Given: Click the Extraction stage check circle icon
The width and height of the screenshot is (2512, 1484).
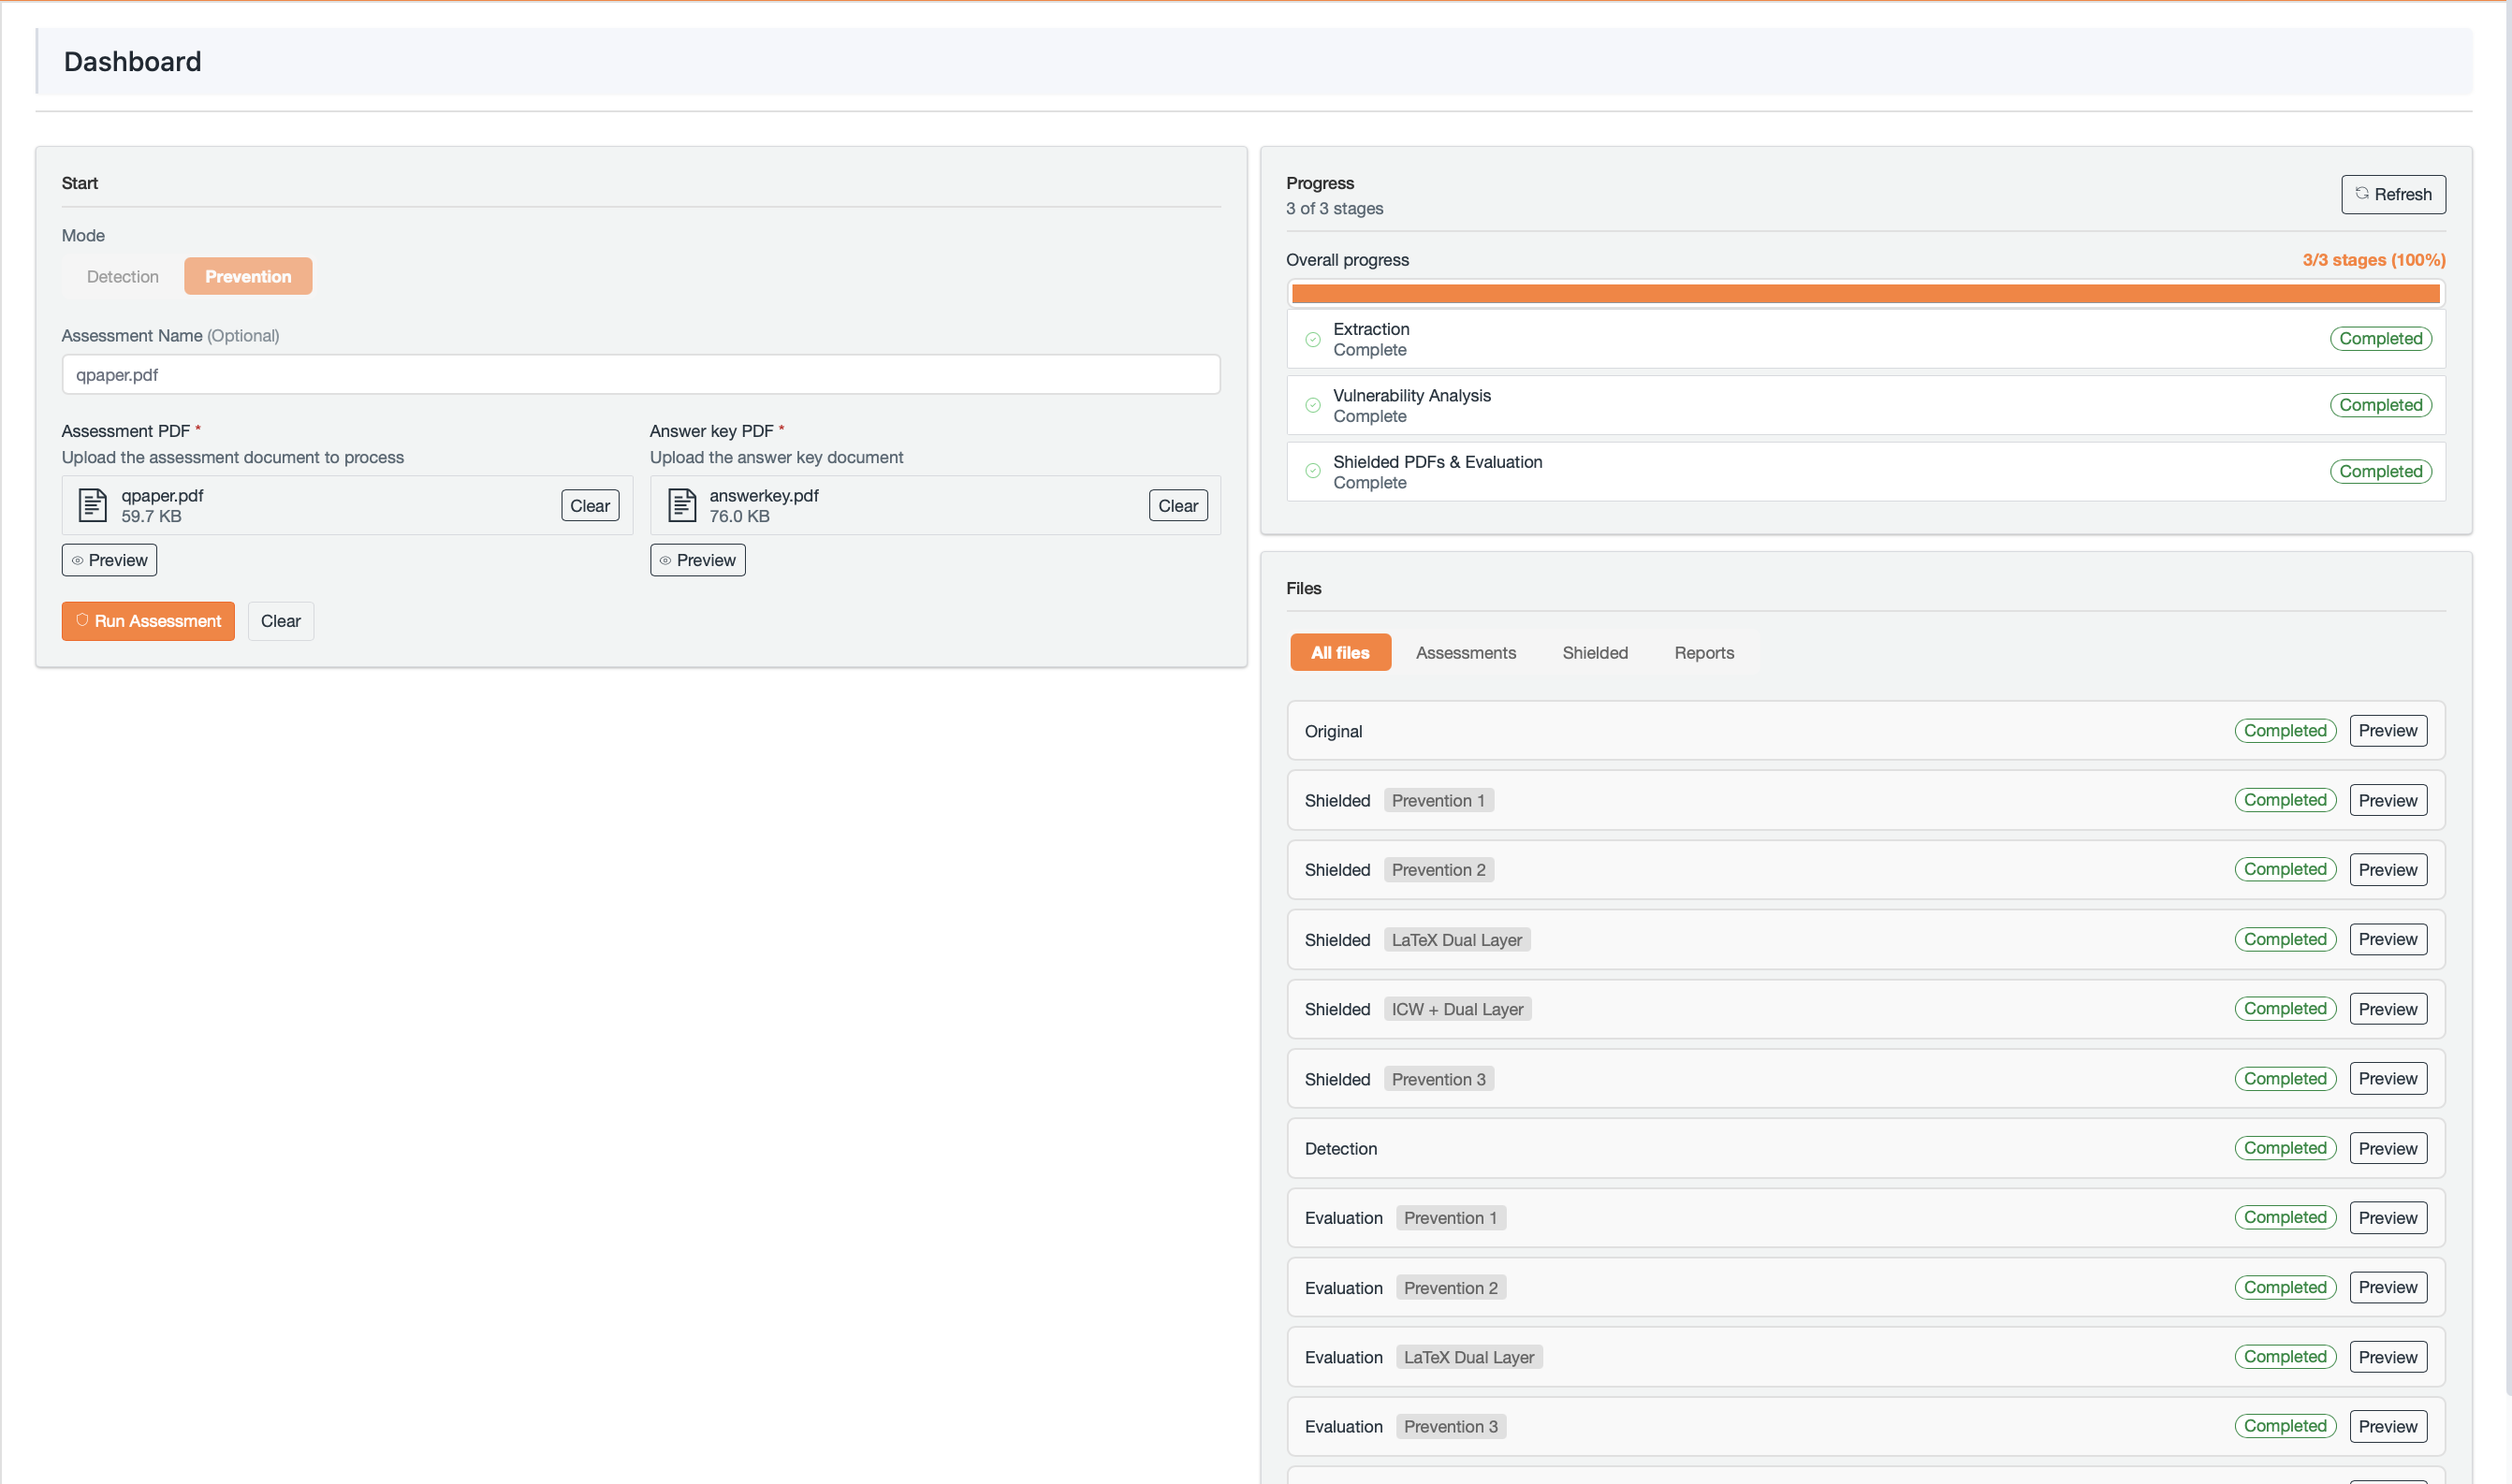Looking at the screenshot, I should click(x=1312, y=339).
